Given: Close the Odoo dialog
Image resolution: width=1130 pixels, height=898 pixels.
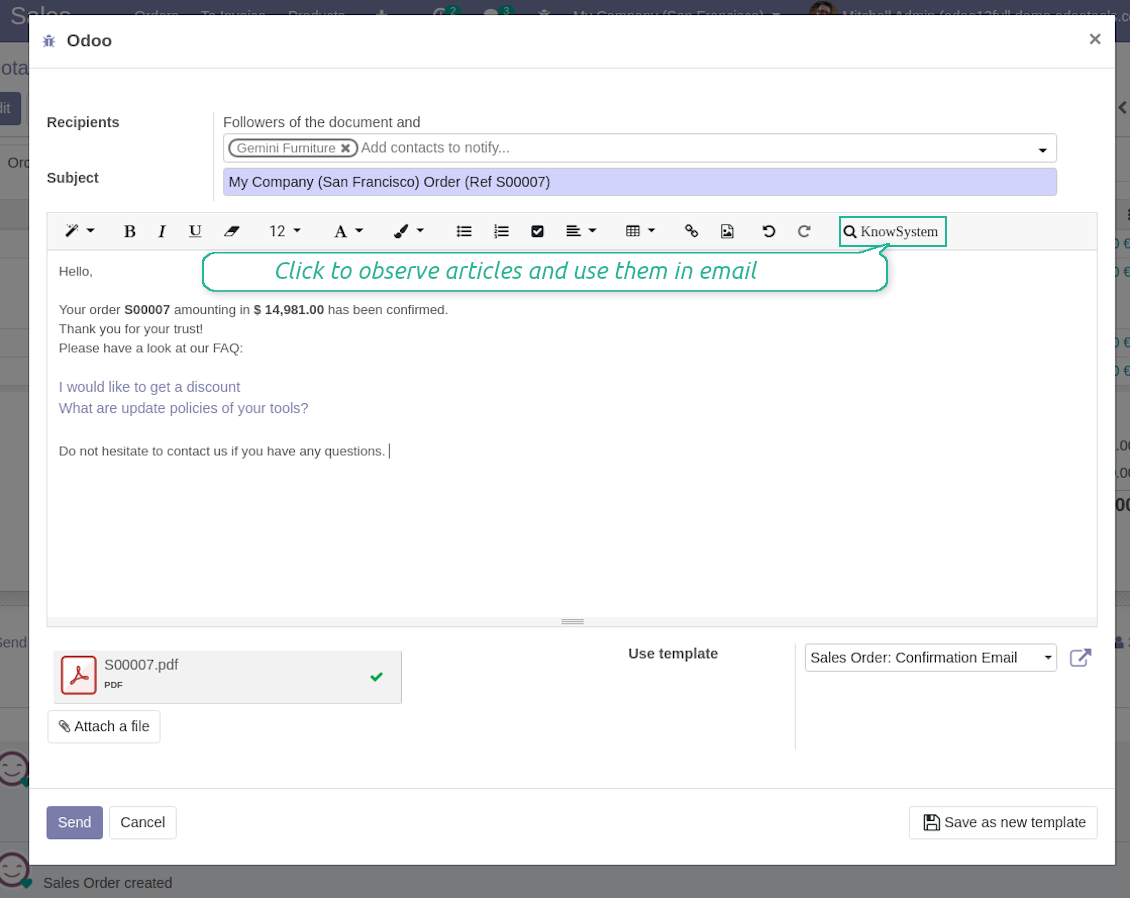Looking at the screenshot, I should click(1095, 39).
